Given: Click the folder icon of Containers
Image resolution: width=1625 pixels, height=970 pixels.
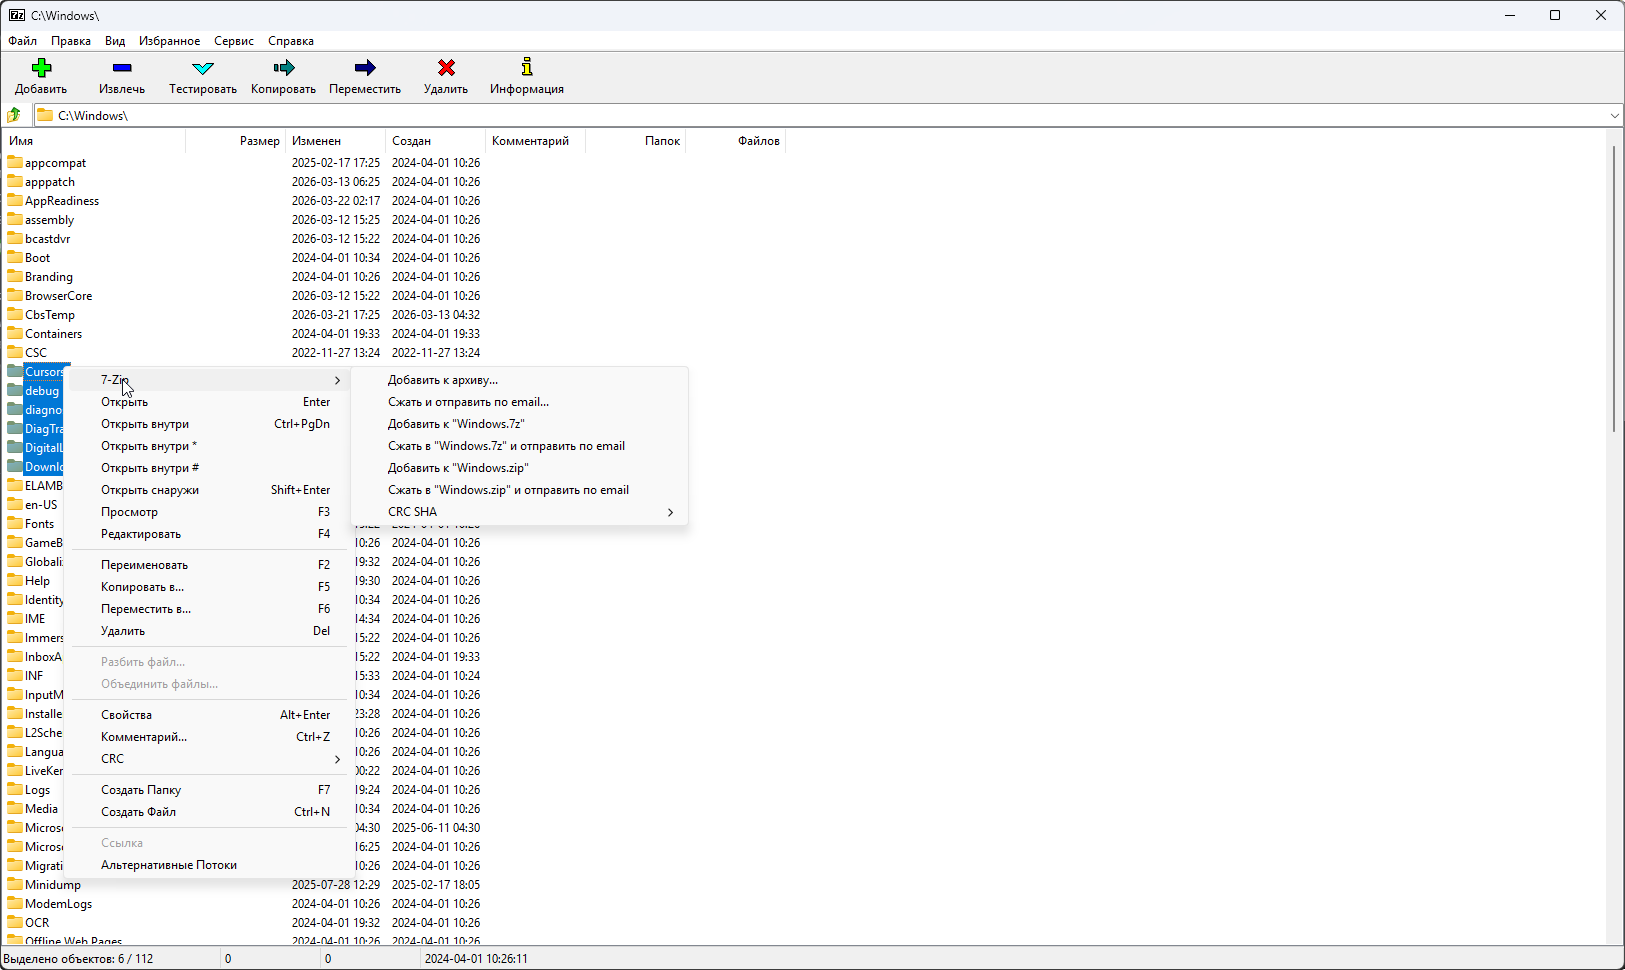Looking at the screenshot, I should (x=15, y=333).
